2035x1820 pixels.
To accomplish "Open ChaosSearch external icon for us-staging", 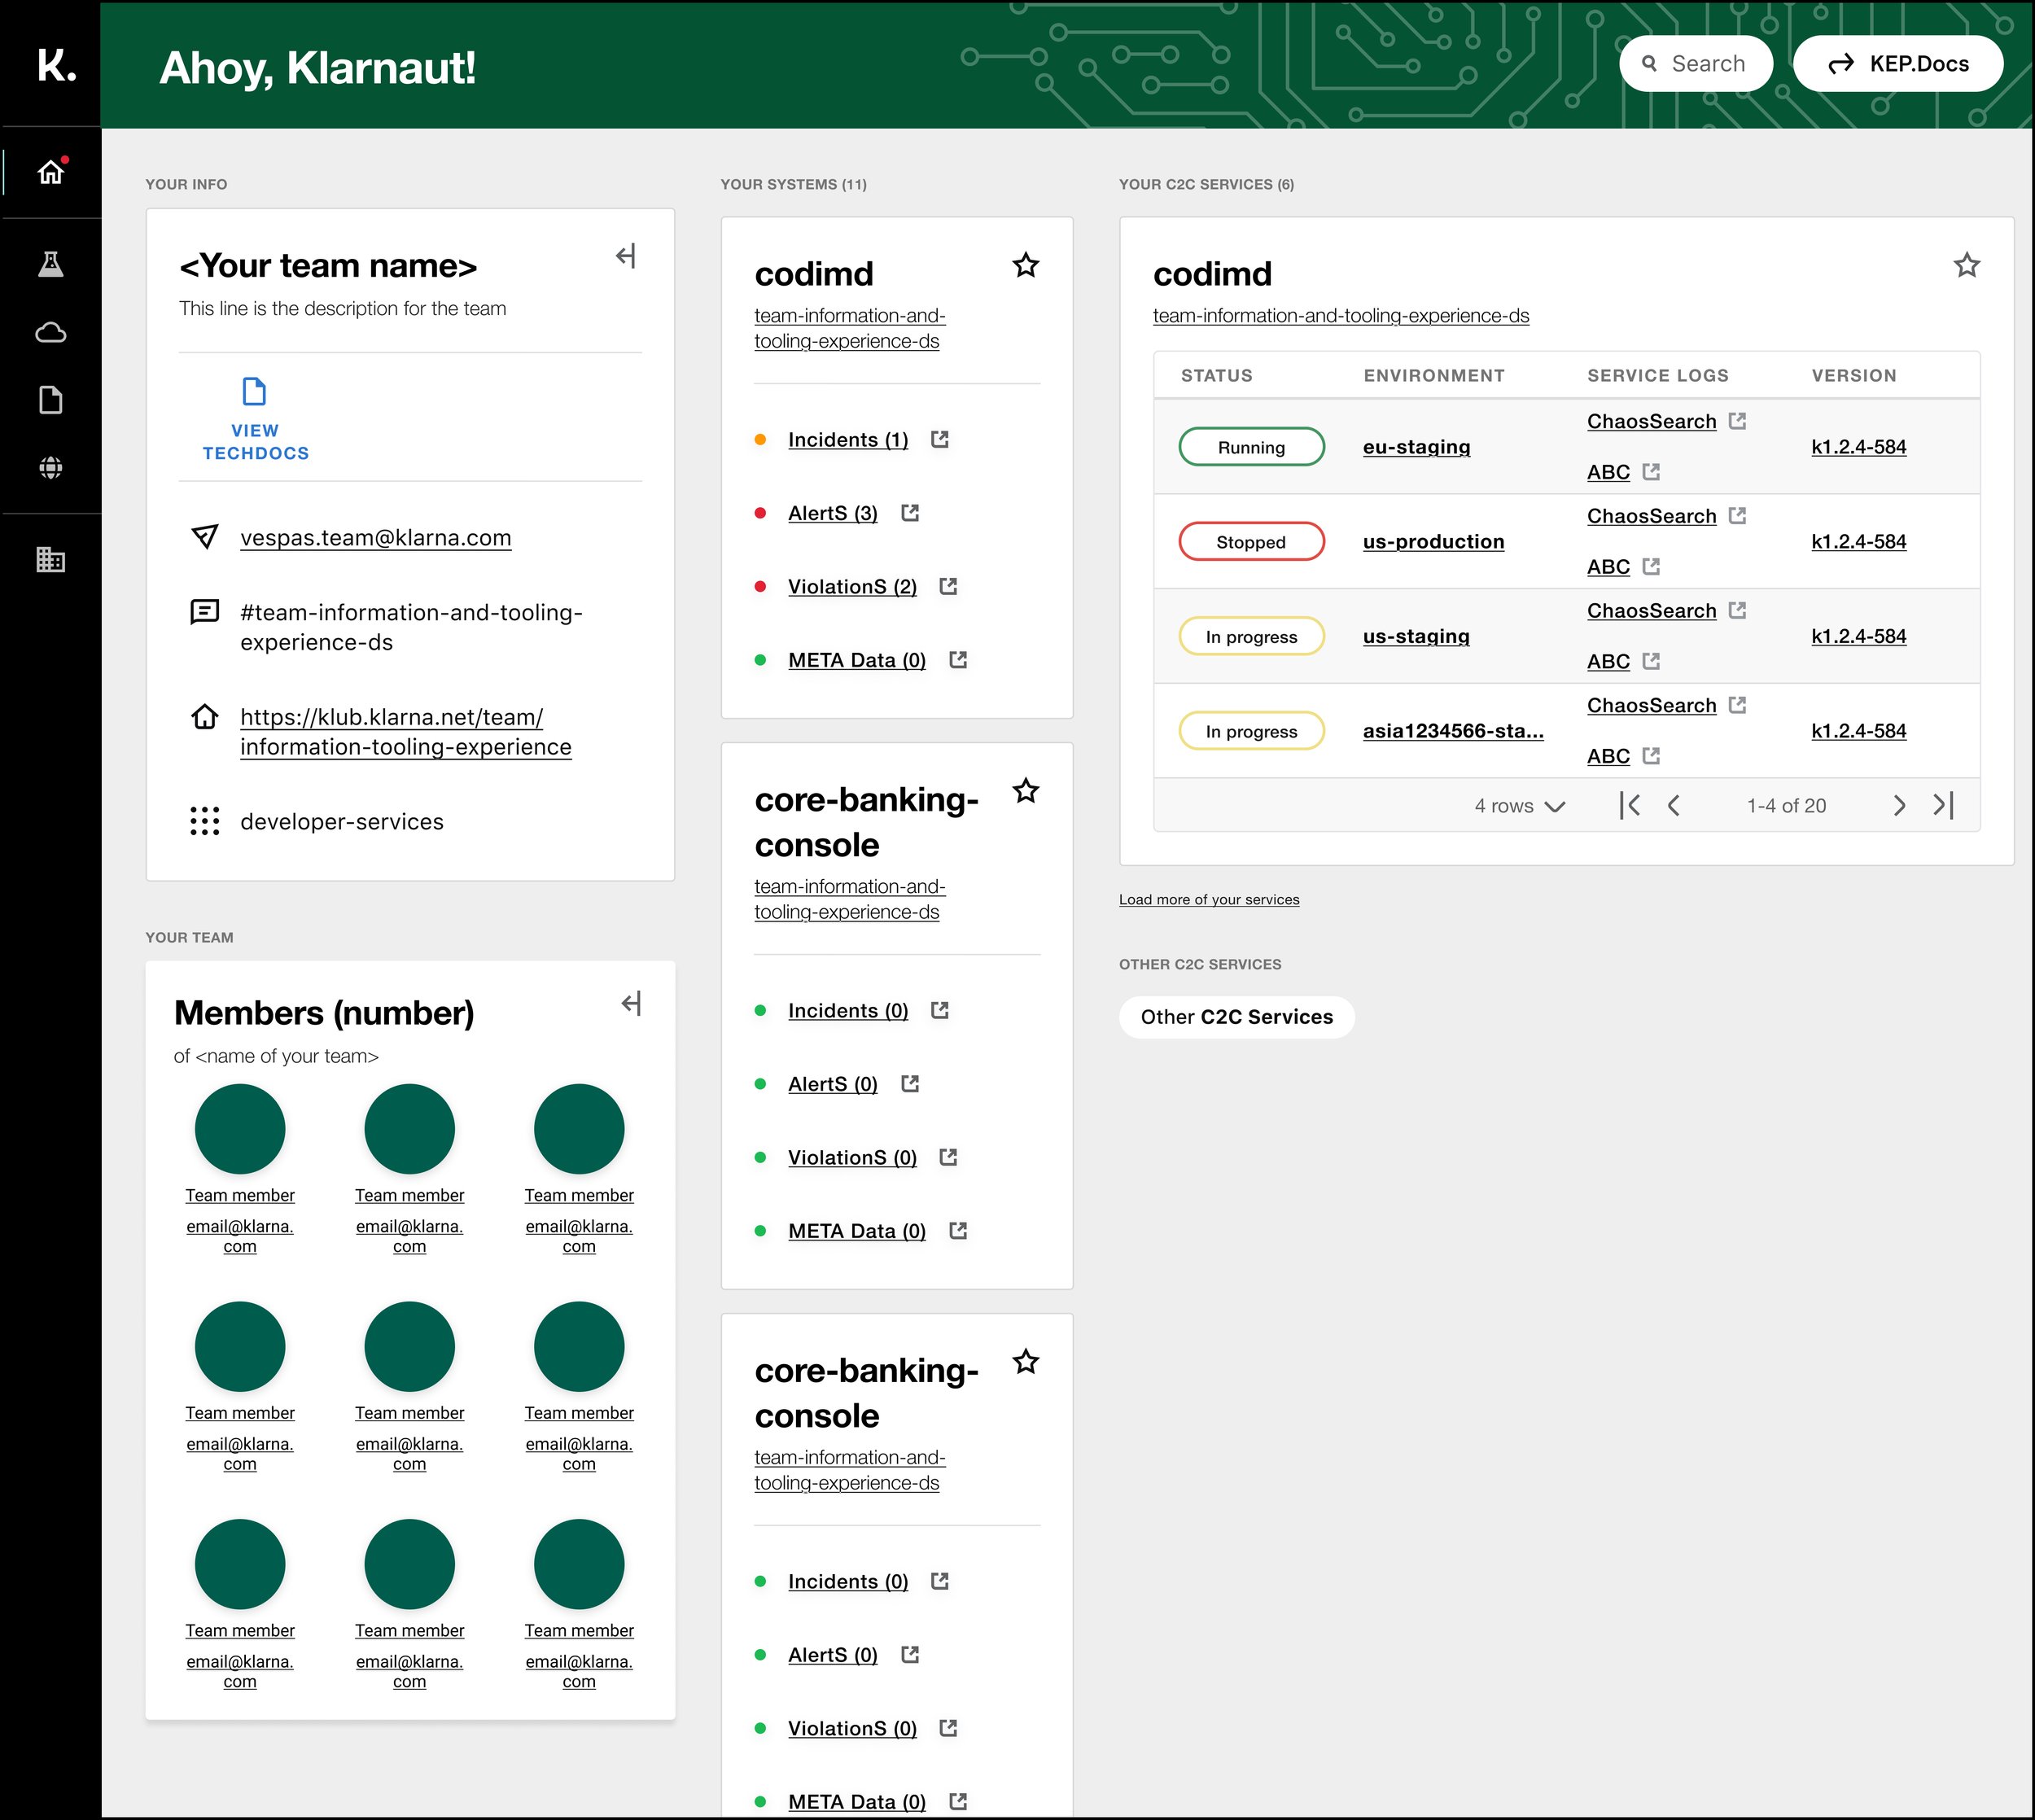I will click(x=1738, y=610).
